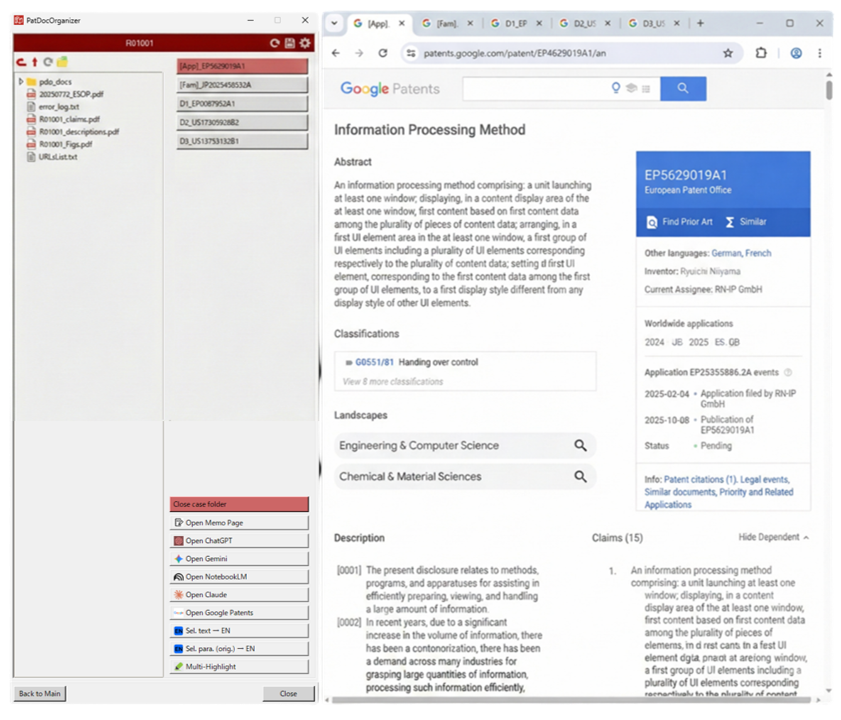Switch to the [Fam] browser tab

click(447, 24)
